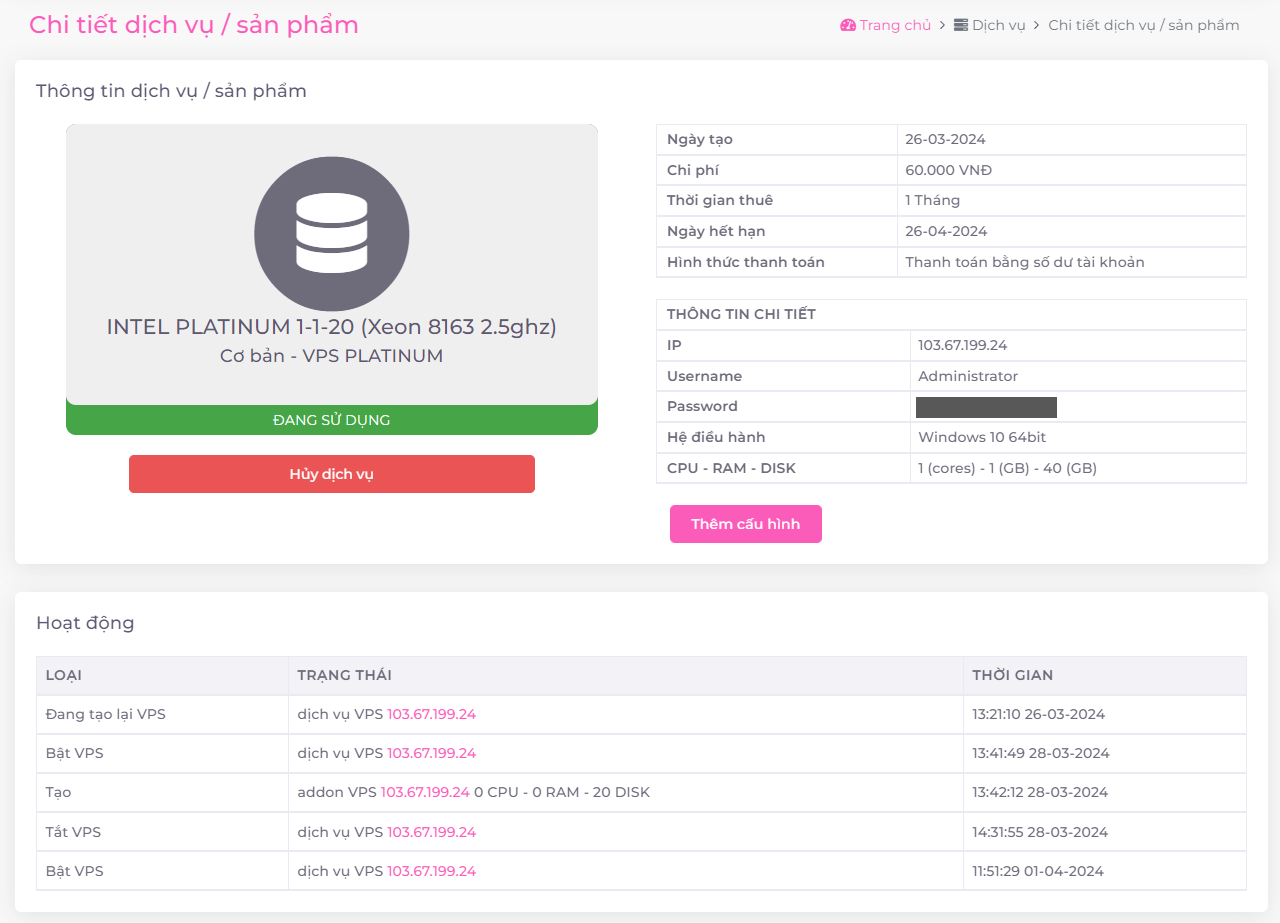The image size is (1280, 923).
Task: Click the dashboard icon beside Trang chủ
Action: [x=848, y=25]
